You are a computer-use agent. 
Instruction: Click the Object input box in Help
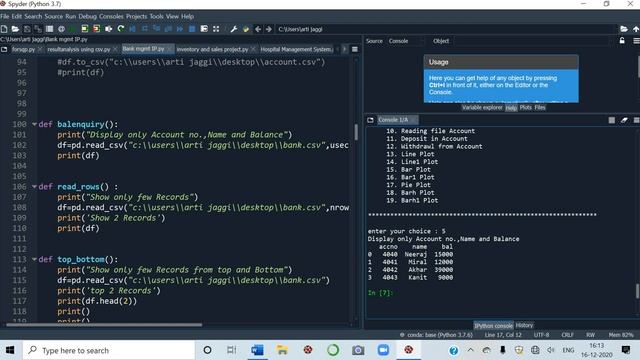(x=533, y=41)
